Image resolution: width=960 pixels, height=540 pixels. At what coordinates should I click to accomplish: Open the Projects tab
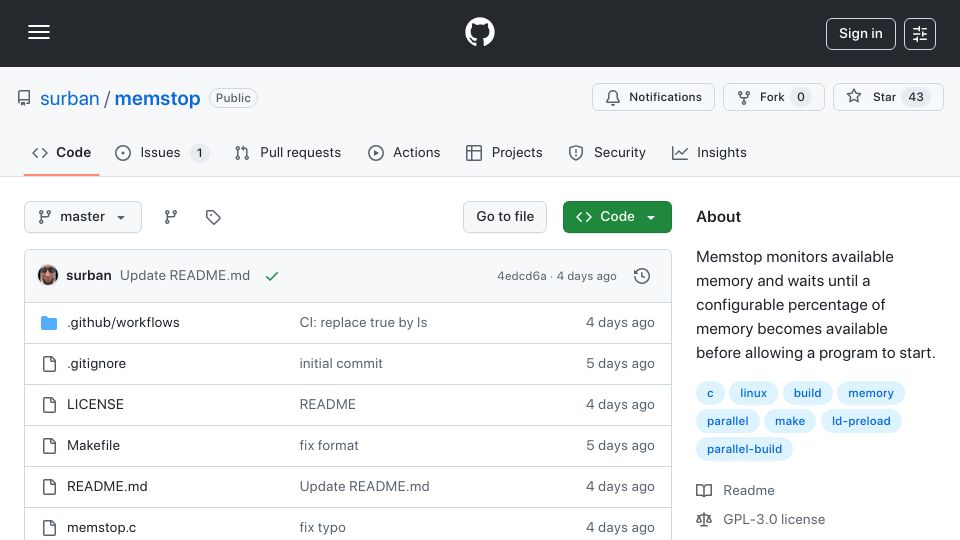click(x=504, y=152)
